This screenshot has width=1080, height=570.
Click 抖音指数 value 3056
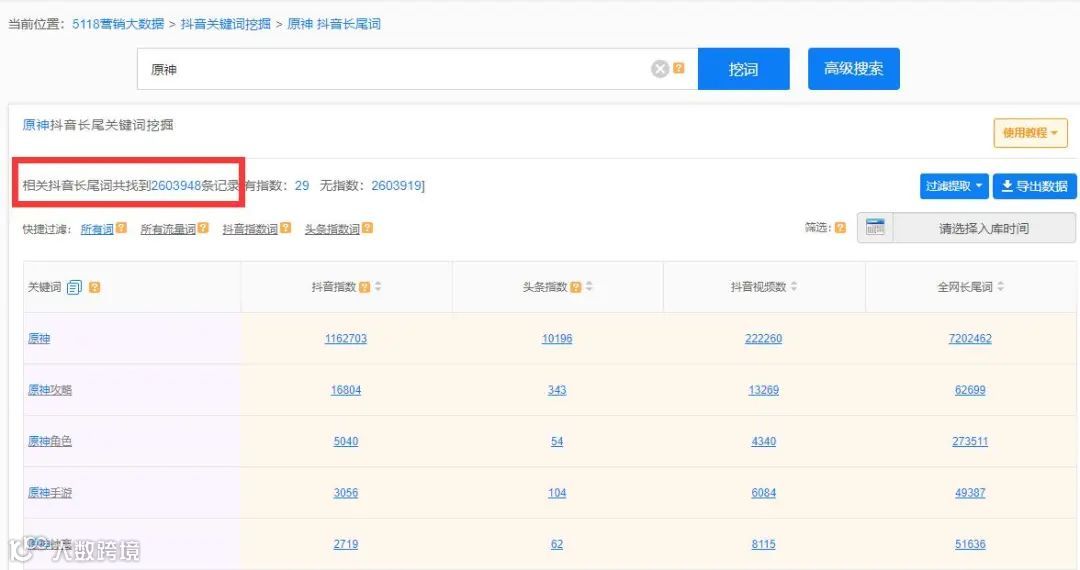346,493
